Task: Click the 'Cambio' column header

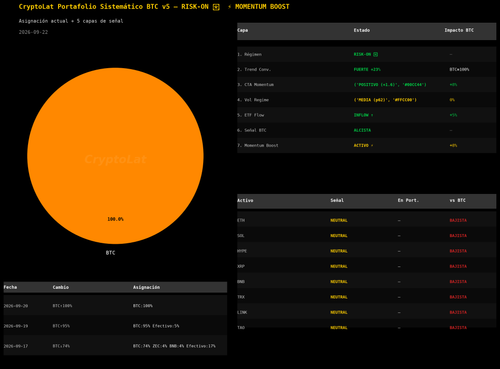Action: (x=61, y=287)
